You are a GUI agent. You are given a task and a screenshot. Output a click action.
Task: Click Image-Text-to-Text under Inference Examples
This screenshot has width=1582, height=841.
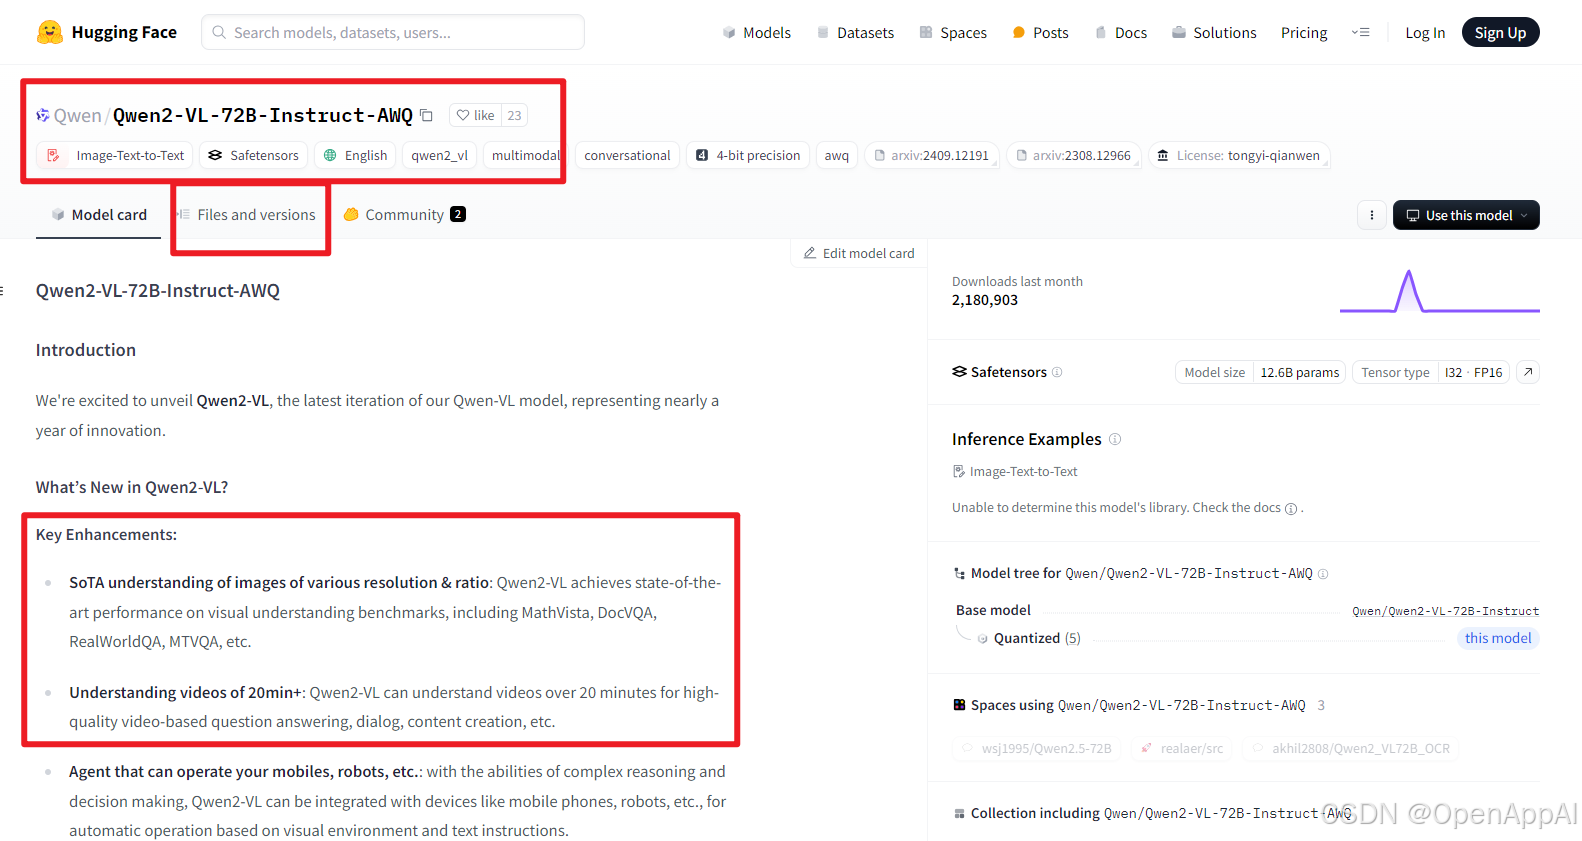(x=1015, y=472)
